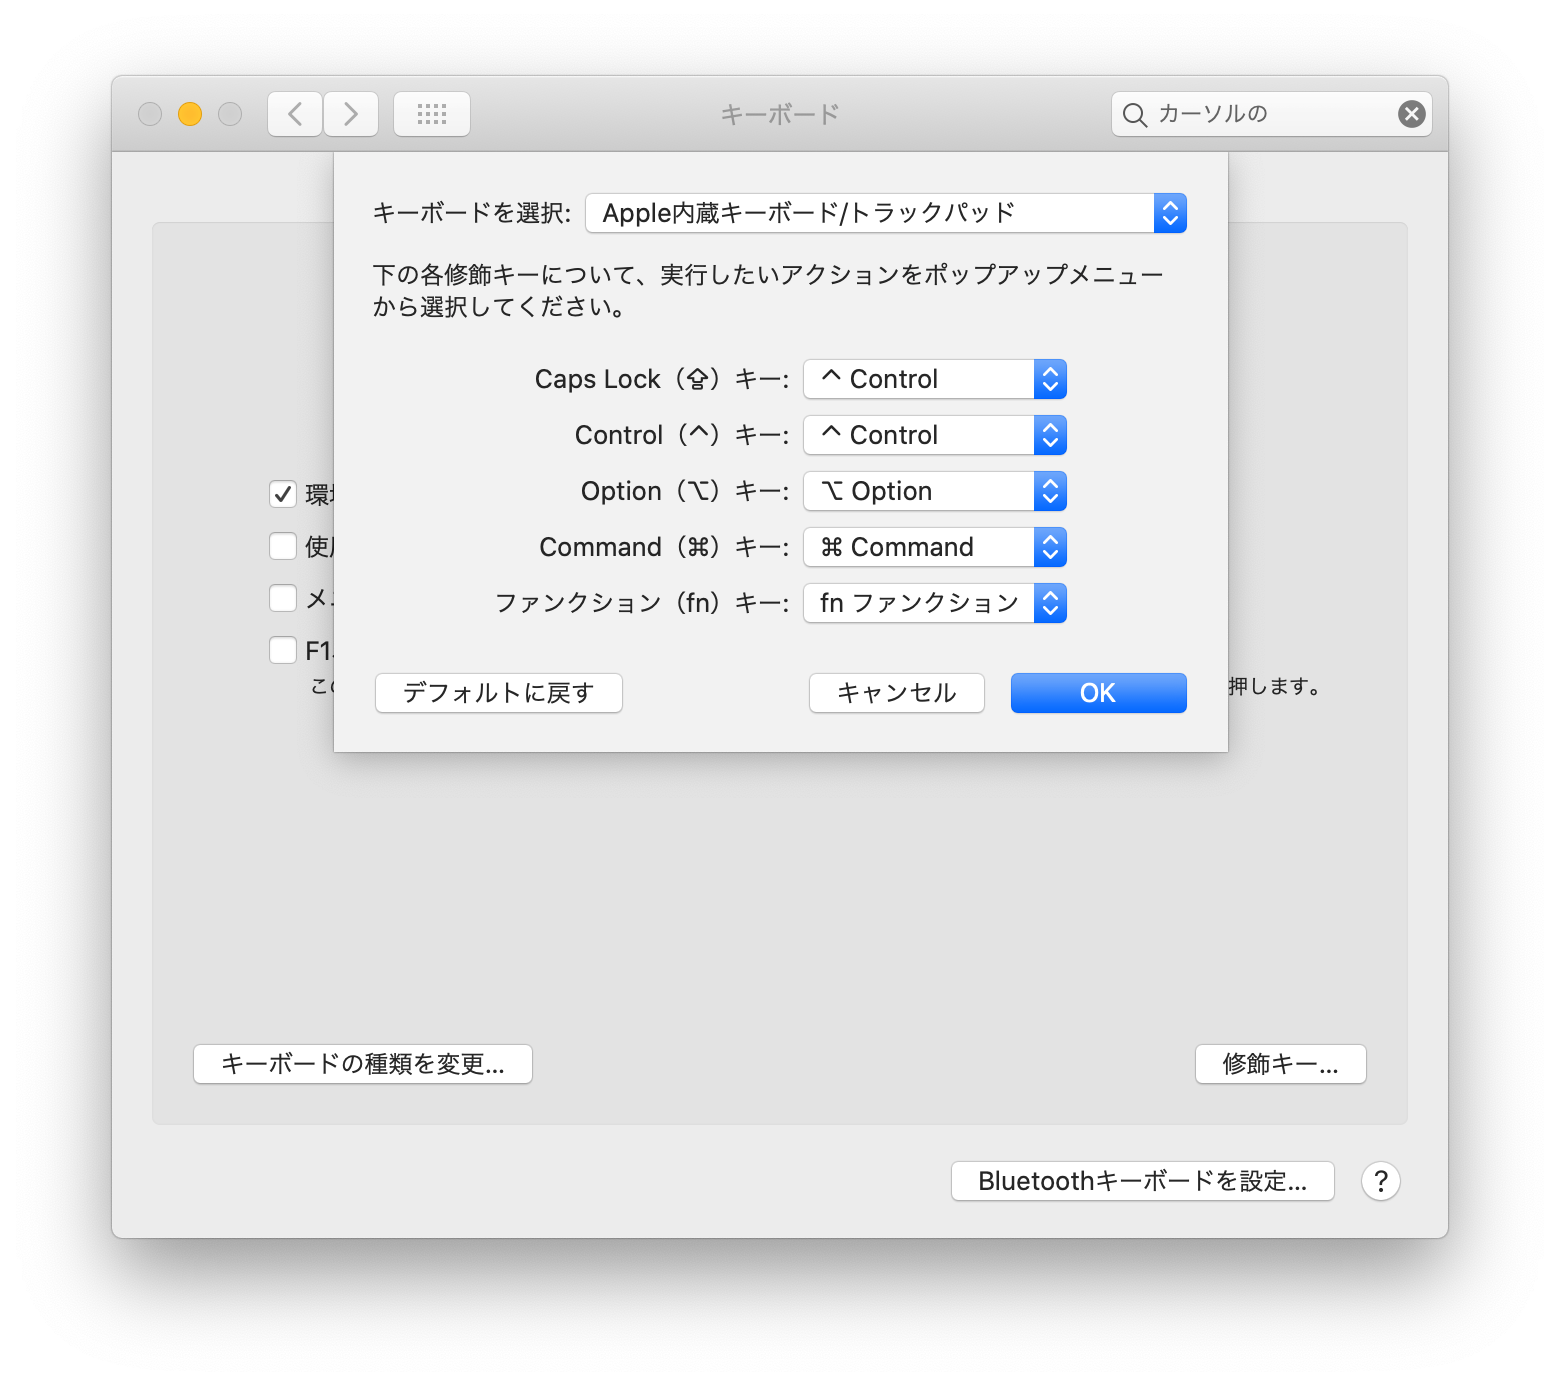Screen dimensions: 1560x1386
Task: Show all preferences grid icon
Action: (432, 114)
